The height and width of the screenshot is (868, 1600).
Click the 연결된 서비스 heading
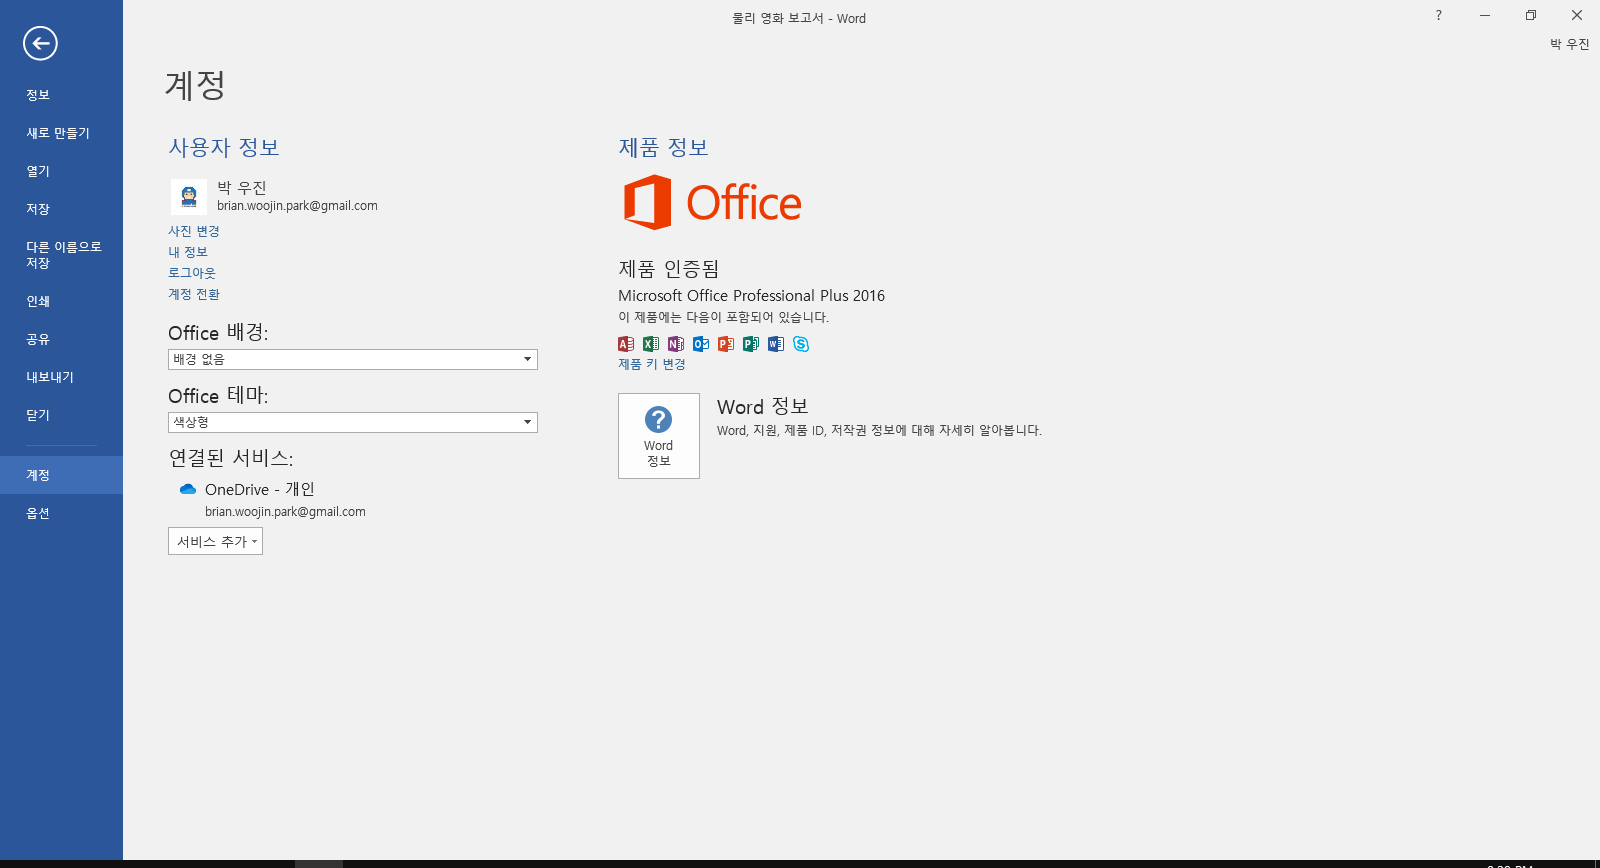(x=231, y=458)
